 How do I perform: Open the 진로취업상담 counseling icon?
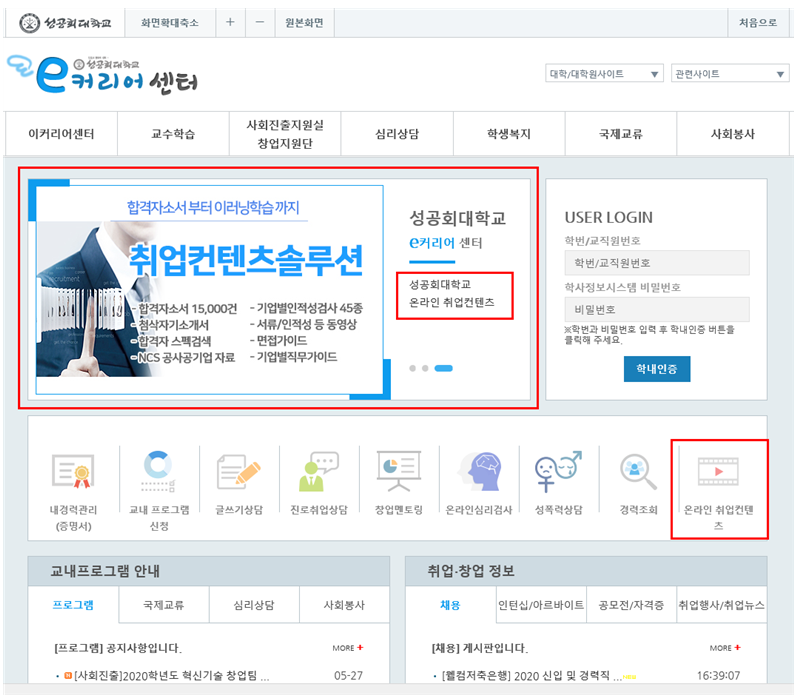[x=319, y=471]
